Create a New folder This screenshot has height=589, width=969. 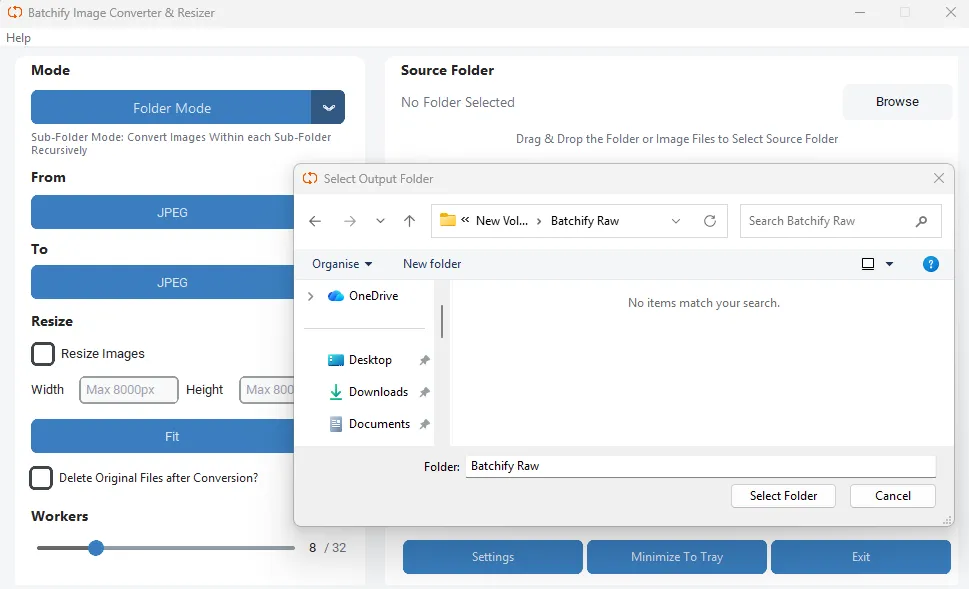click(431, 263)
